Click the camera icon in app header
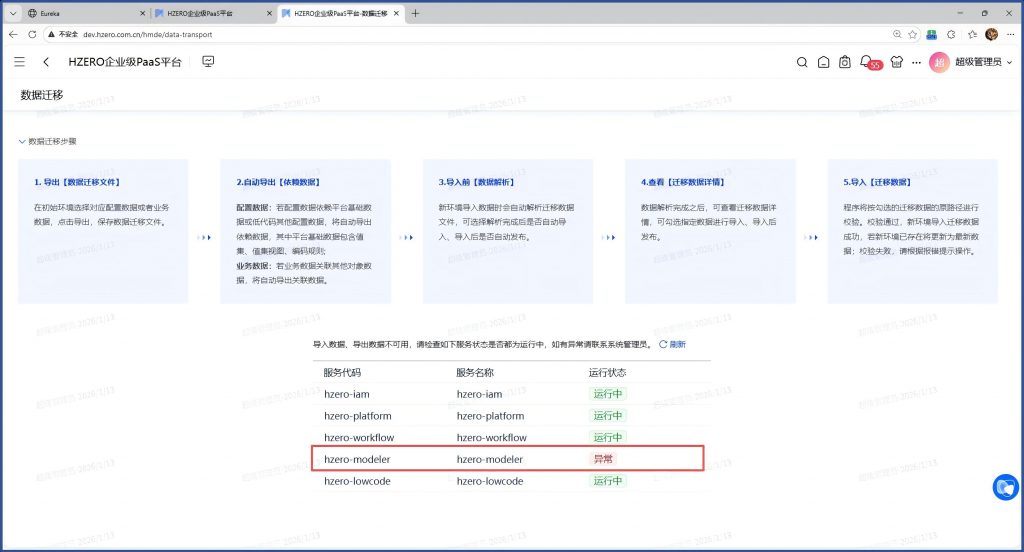This screenshot has height=552, width=1024. click(844, 62)
